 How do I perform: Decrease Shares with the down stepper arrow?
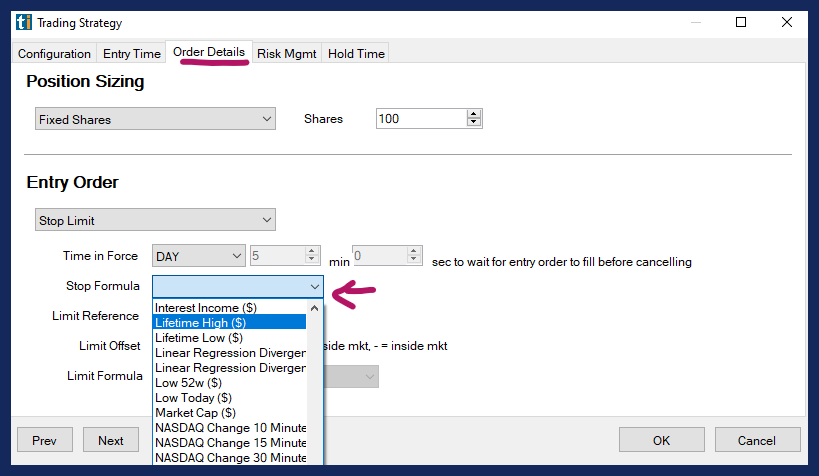point(474,124)
